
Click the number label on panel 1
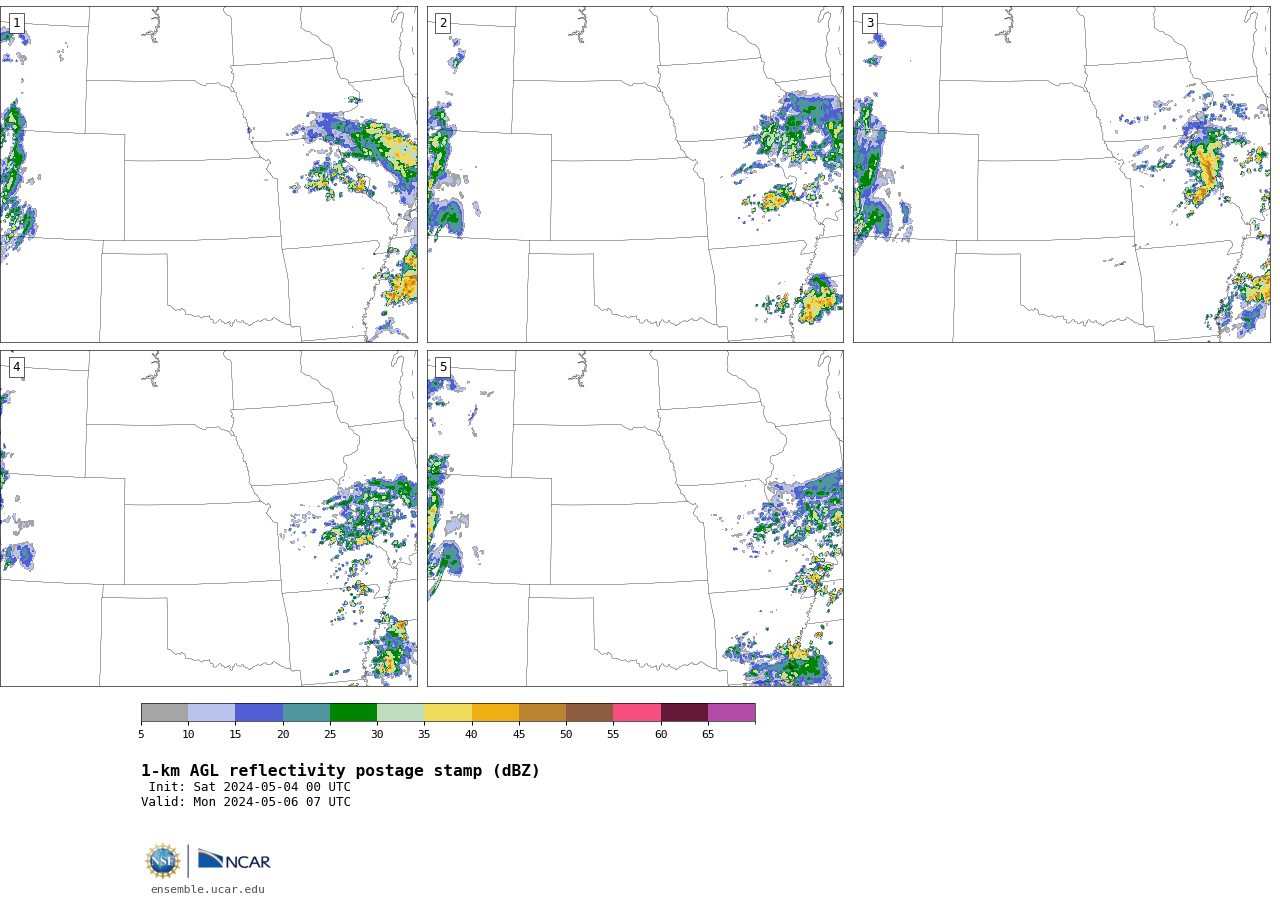point(16,23)
